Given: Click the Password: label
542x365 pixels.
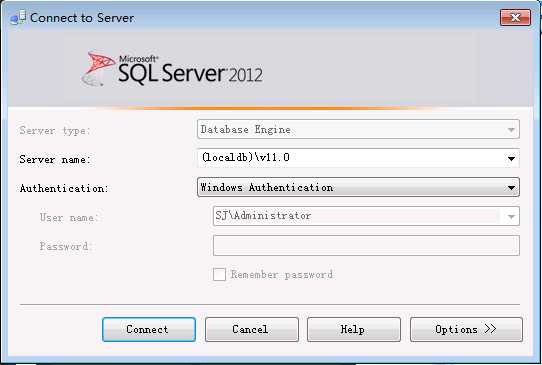Looking at the screenshot, I should click(65, 246).
